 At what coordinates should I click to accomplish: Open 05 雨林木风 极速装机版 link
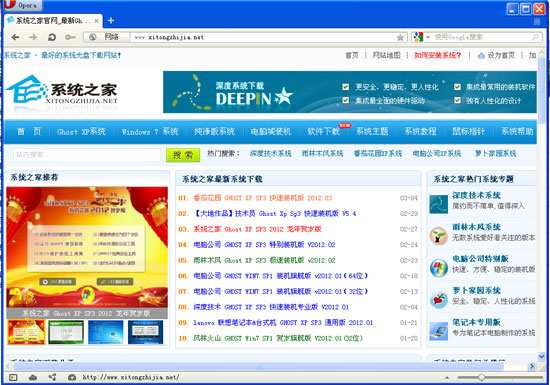pyautogui.click(x=264, y=260)
